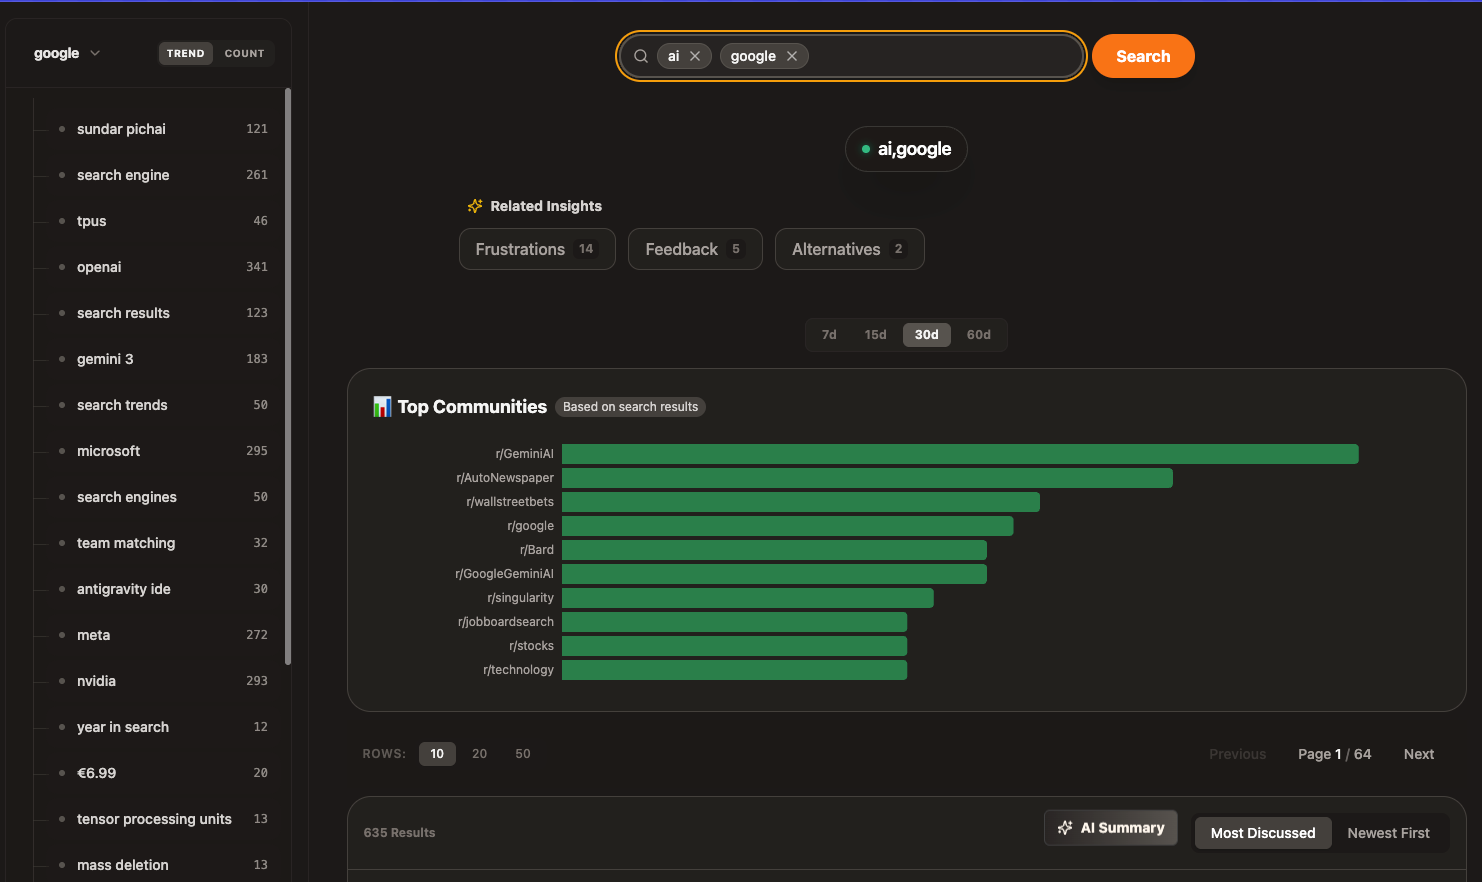
Task: Go to the Next results page
Action: (1418, 754)
